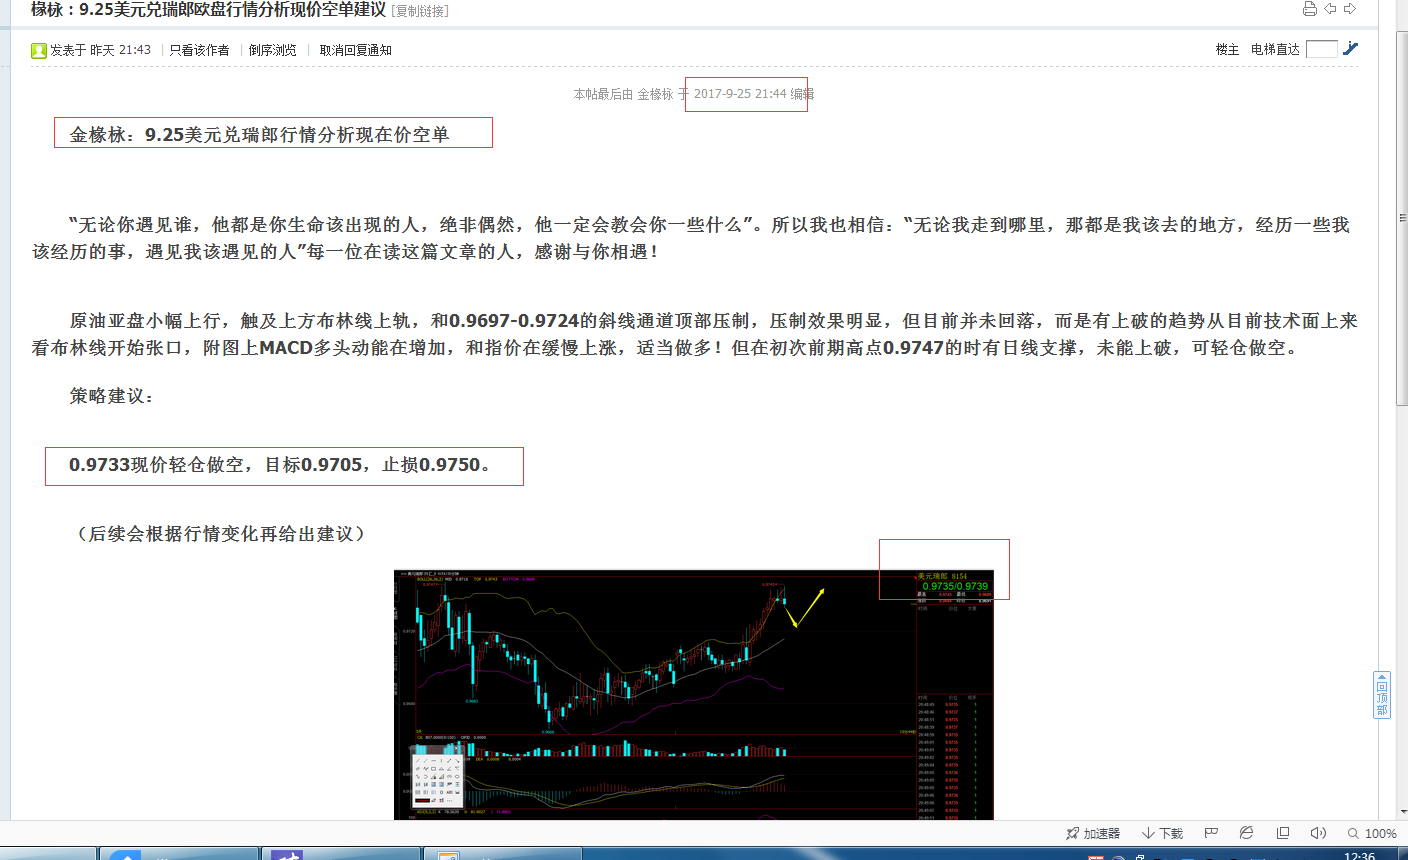
Task: Click 只看该作者 to view only author
Action: pos(199,50)
